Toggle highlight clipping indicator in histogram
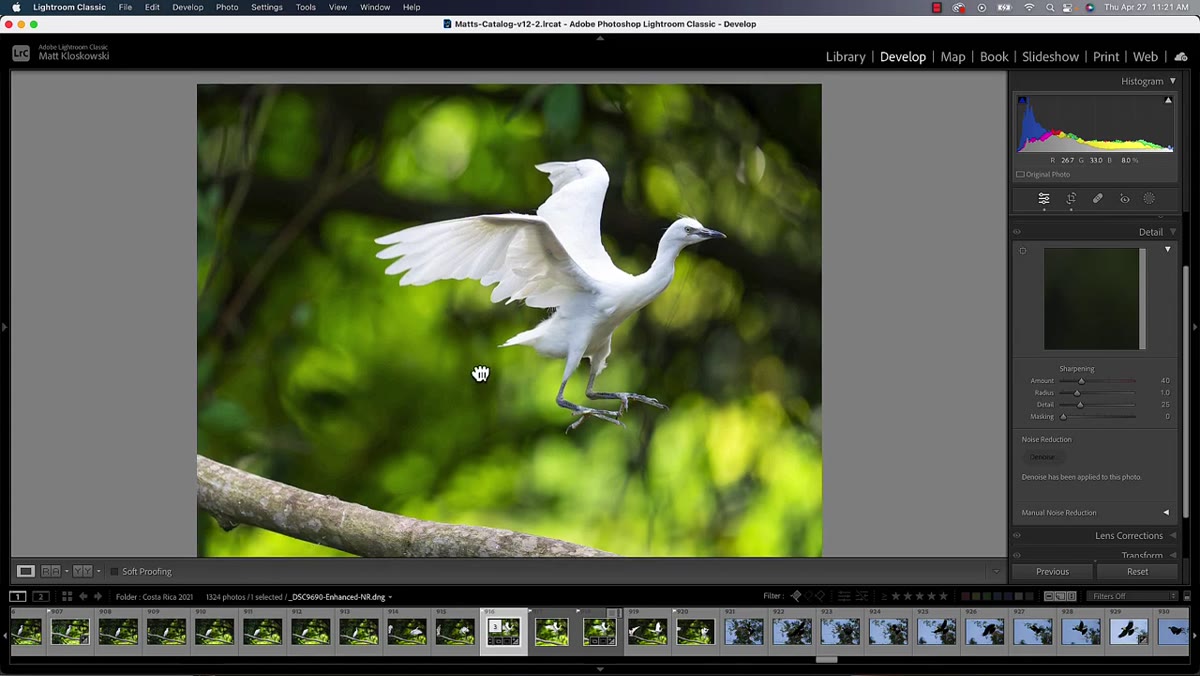1200x676 pixels. pyautogui.click(x=1168, y=100)
